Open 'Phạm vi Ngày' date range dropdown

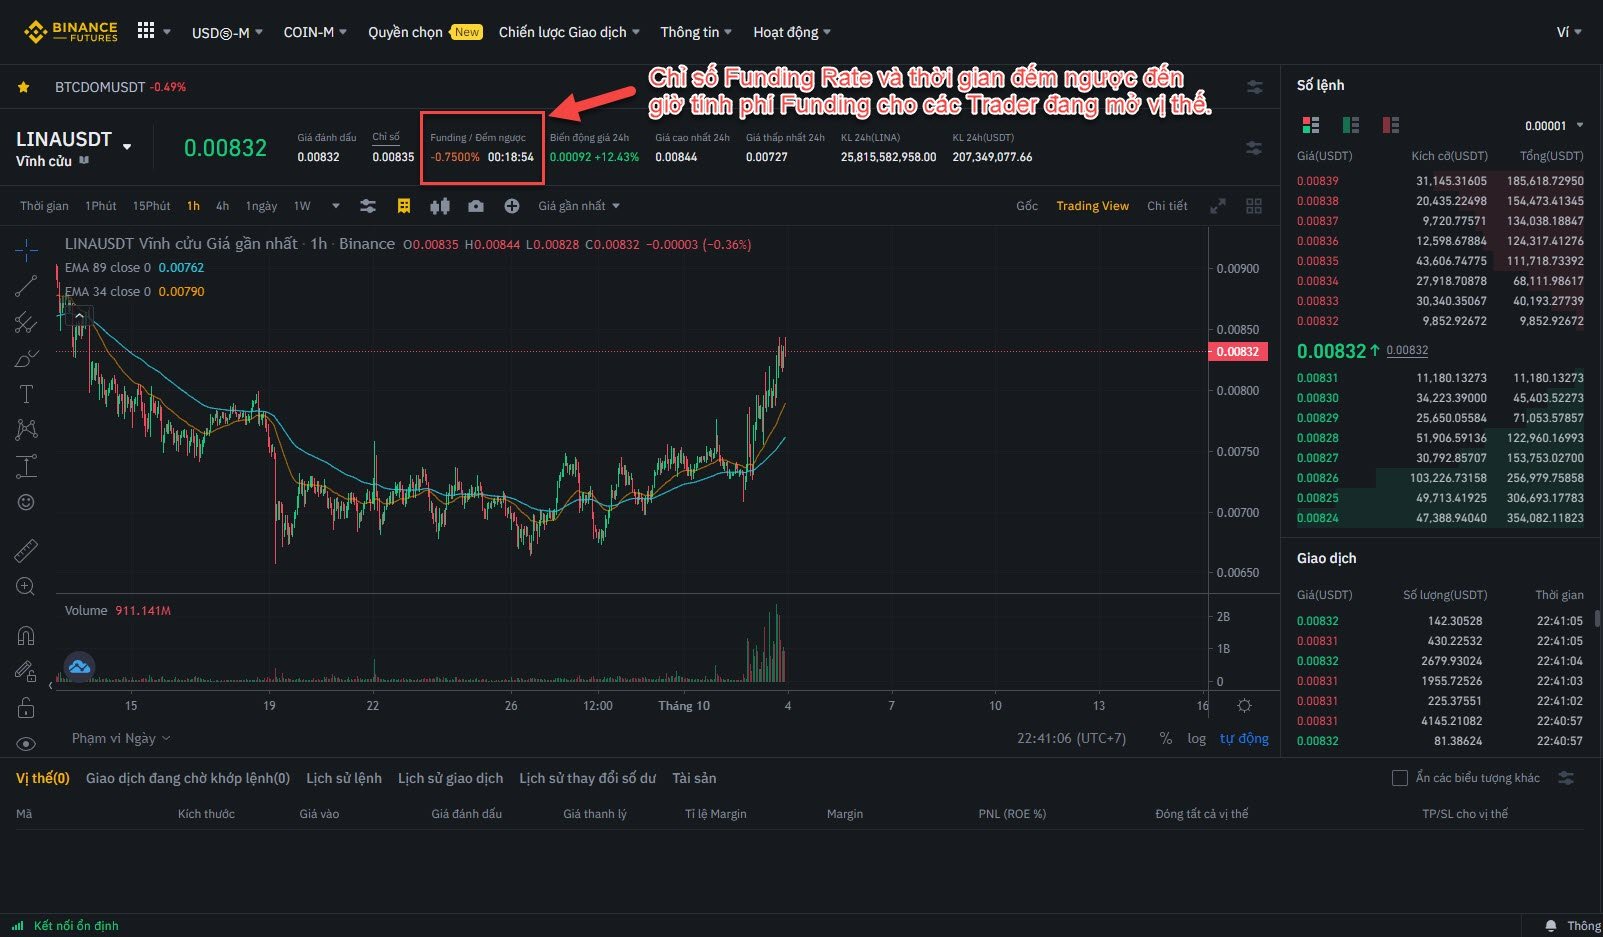point(121,738)
